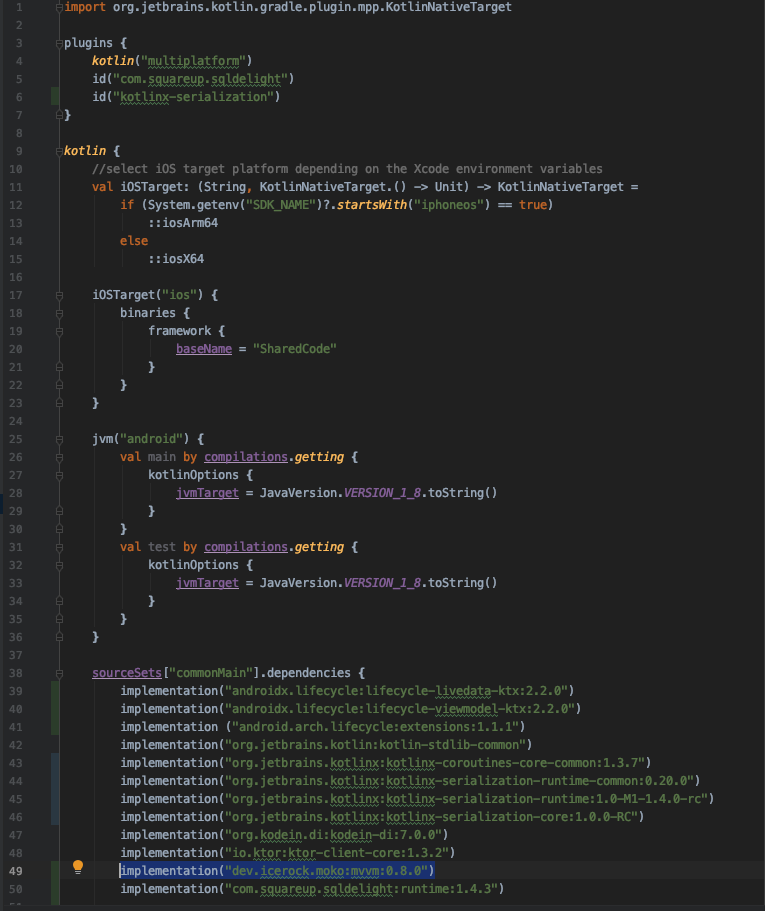Screen dimensions: 765x911
Task: Click the lifecycle-viewmodel-ktx:2.2.0 dependency
Action: point(350,709)
